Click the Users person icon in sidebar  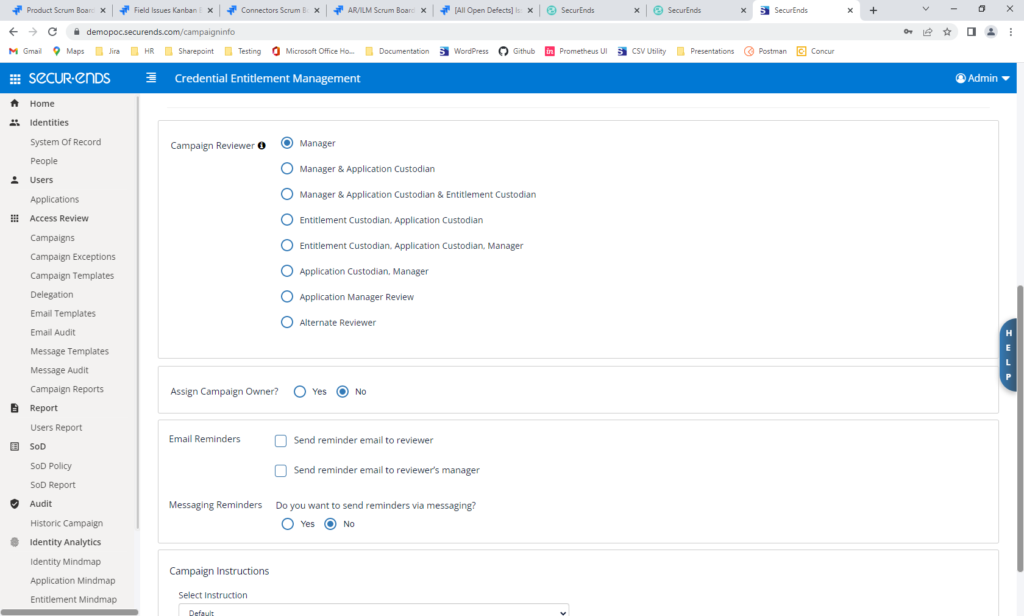[x=14, y=180]
